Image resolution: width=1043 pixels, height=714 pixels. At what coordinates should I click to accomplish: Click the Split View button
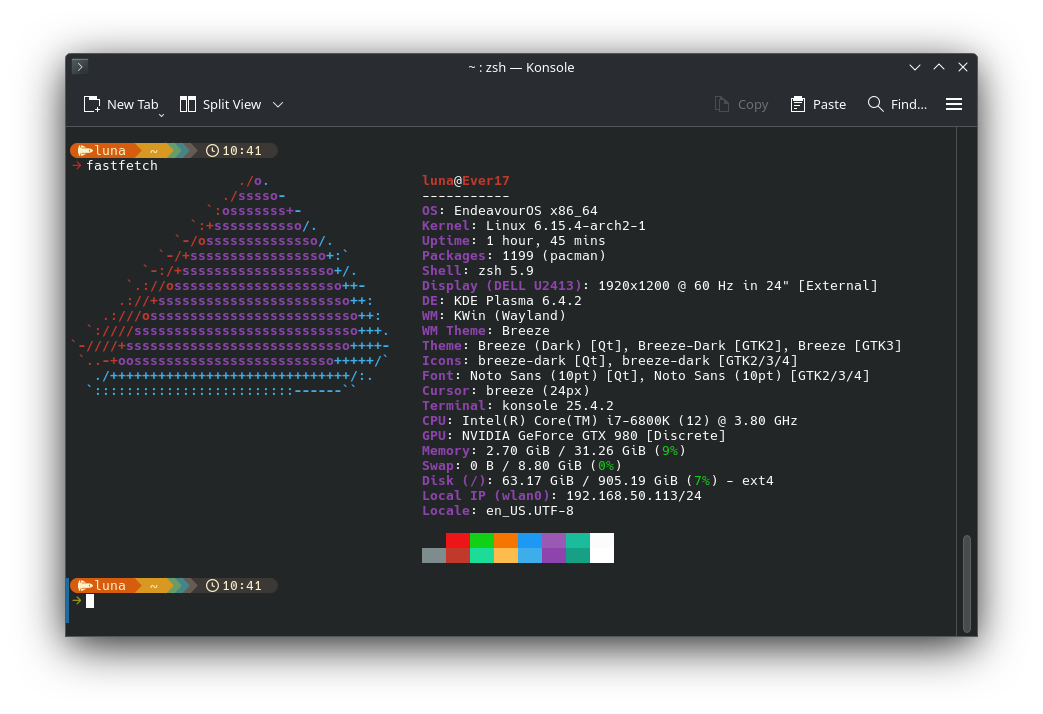221,104
